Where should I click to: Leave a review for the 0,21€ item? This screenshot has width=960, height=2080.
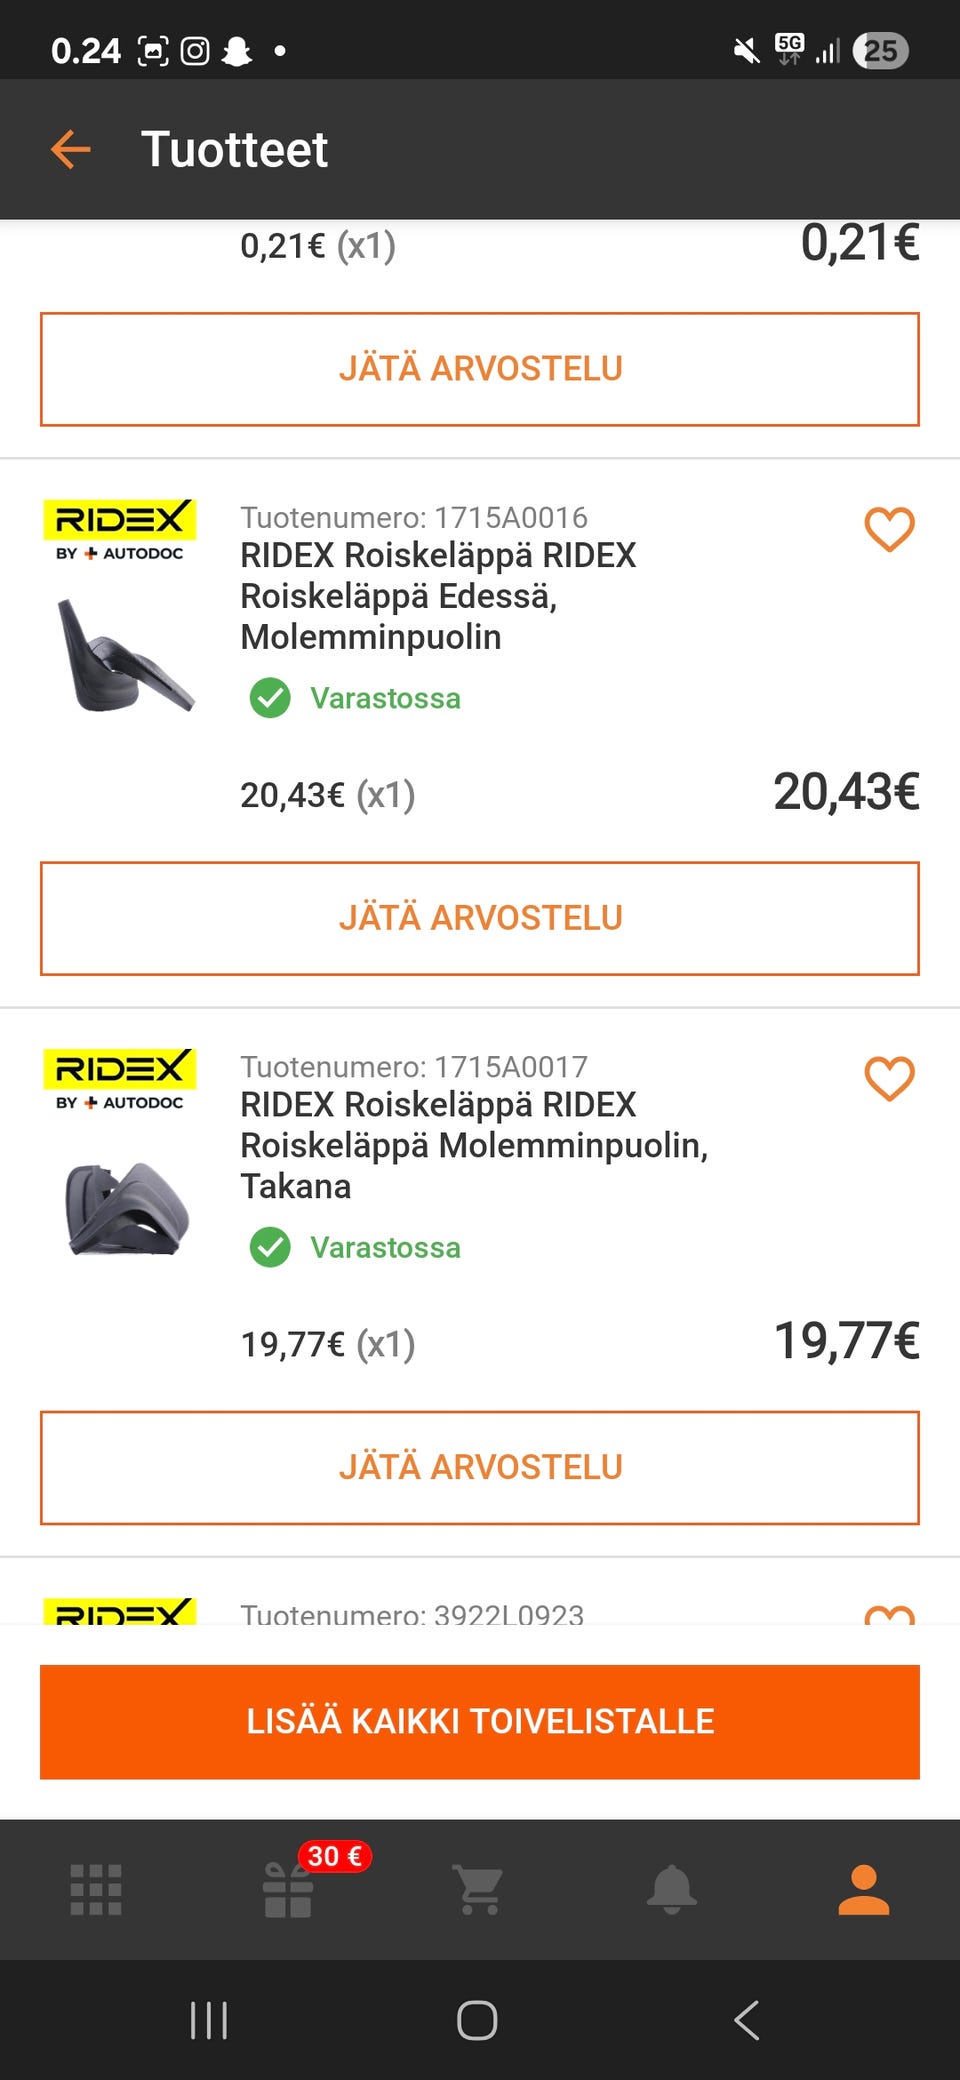(480, 369)
